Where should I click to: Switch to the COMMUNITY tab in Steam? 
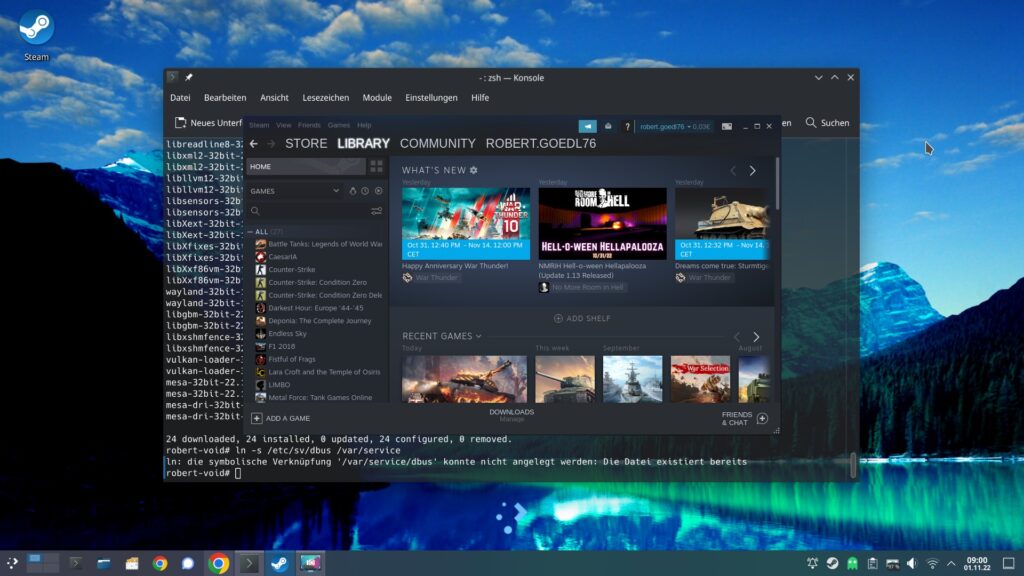click(x=438, y=144)
